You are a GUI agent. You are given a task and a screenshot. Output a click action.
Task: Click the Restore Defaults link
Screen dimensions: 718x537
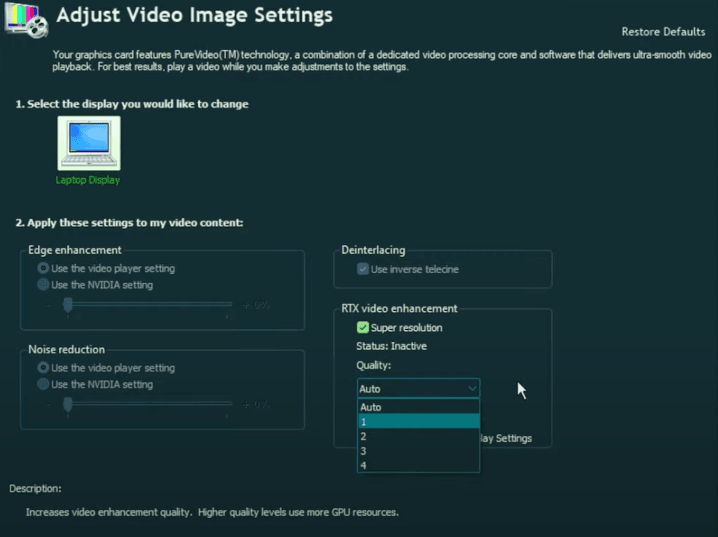tap(663, 32)
